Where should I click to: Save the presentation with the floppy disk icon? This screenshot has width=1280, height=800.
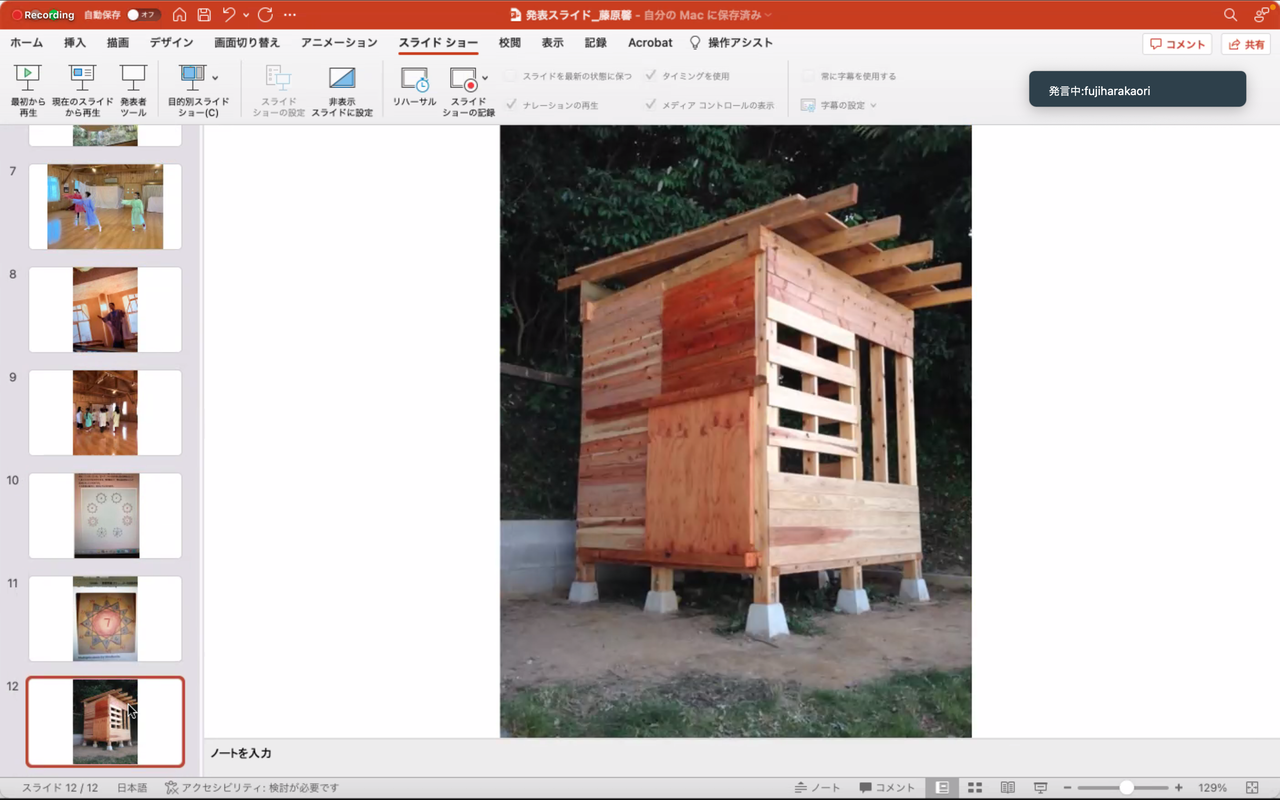204,15
